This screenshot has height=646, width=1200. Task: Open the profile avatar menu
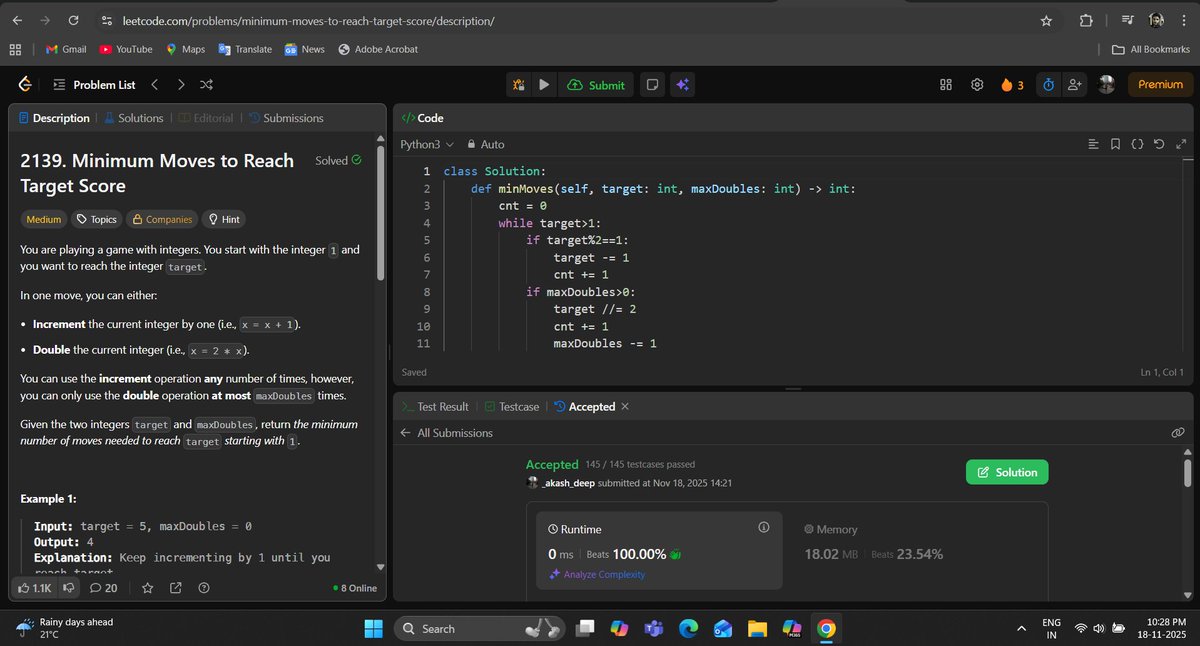[1106, 85]
